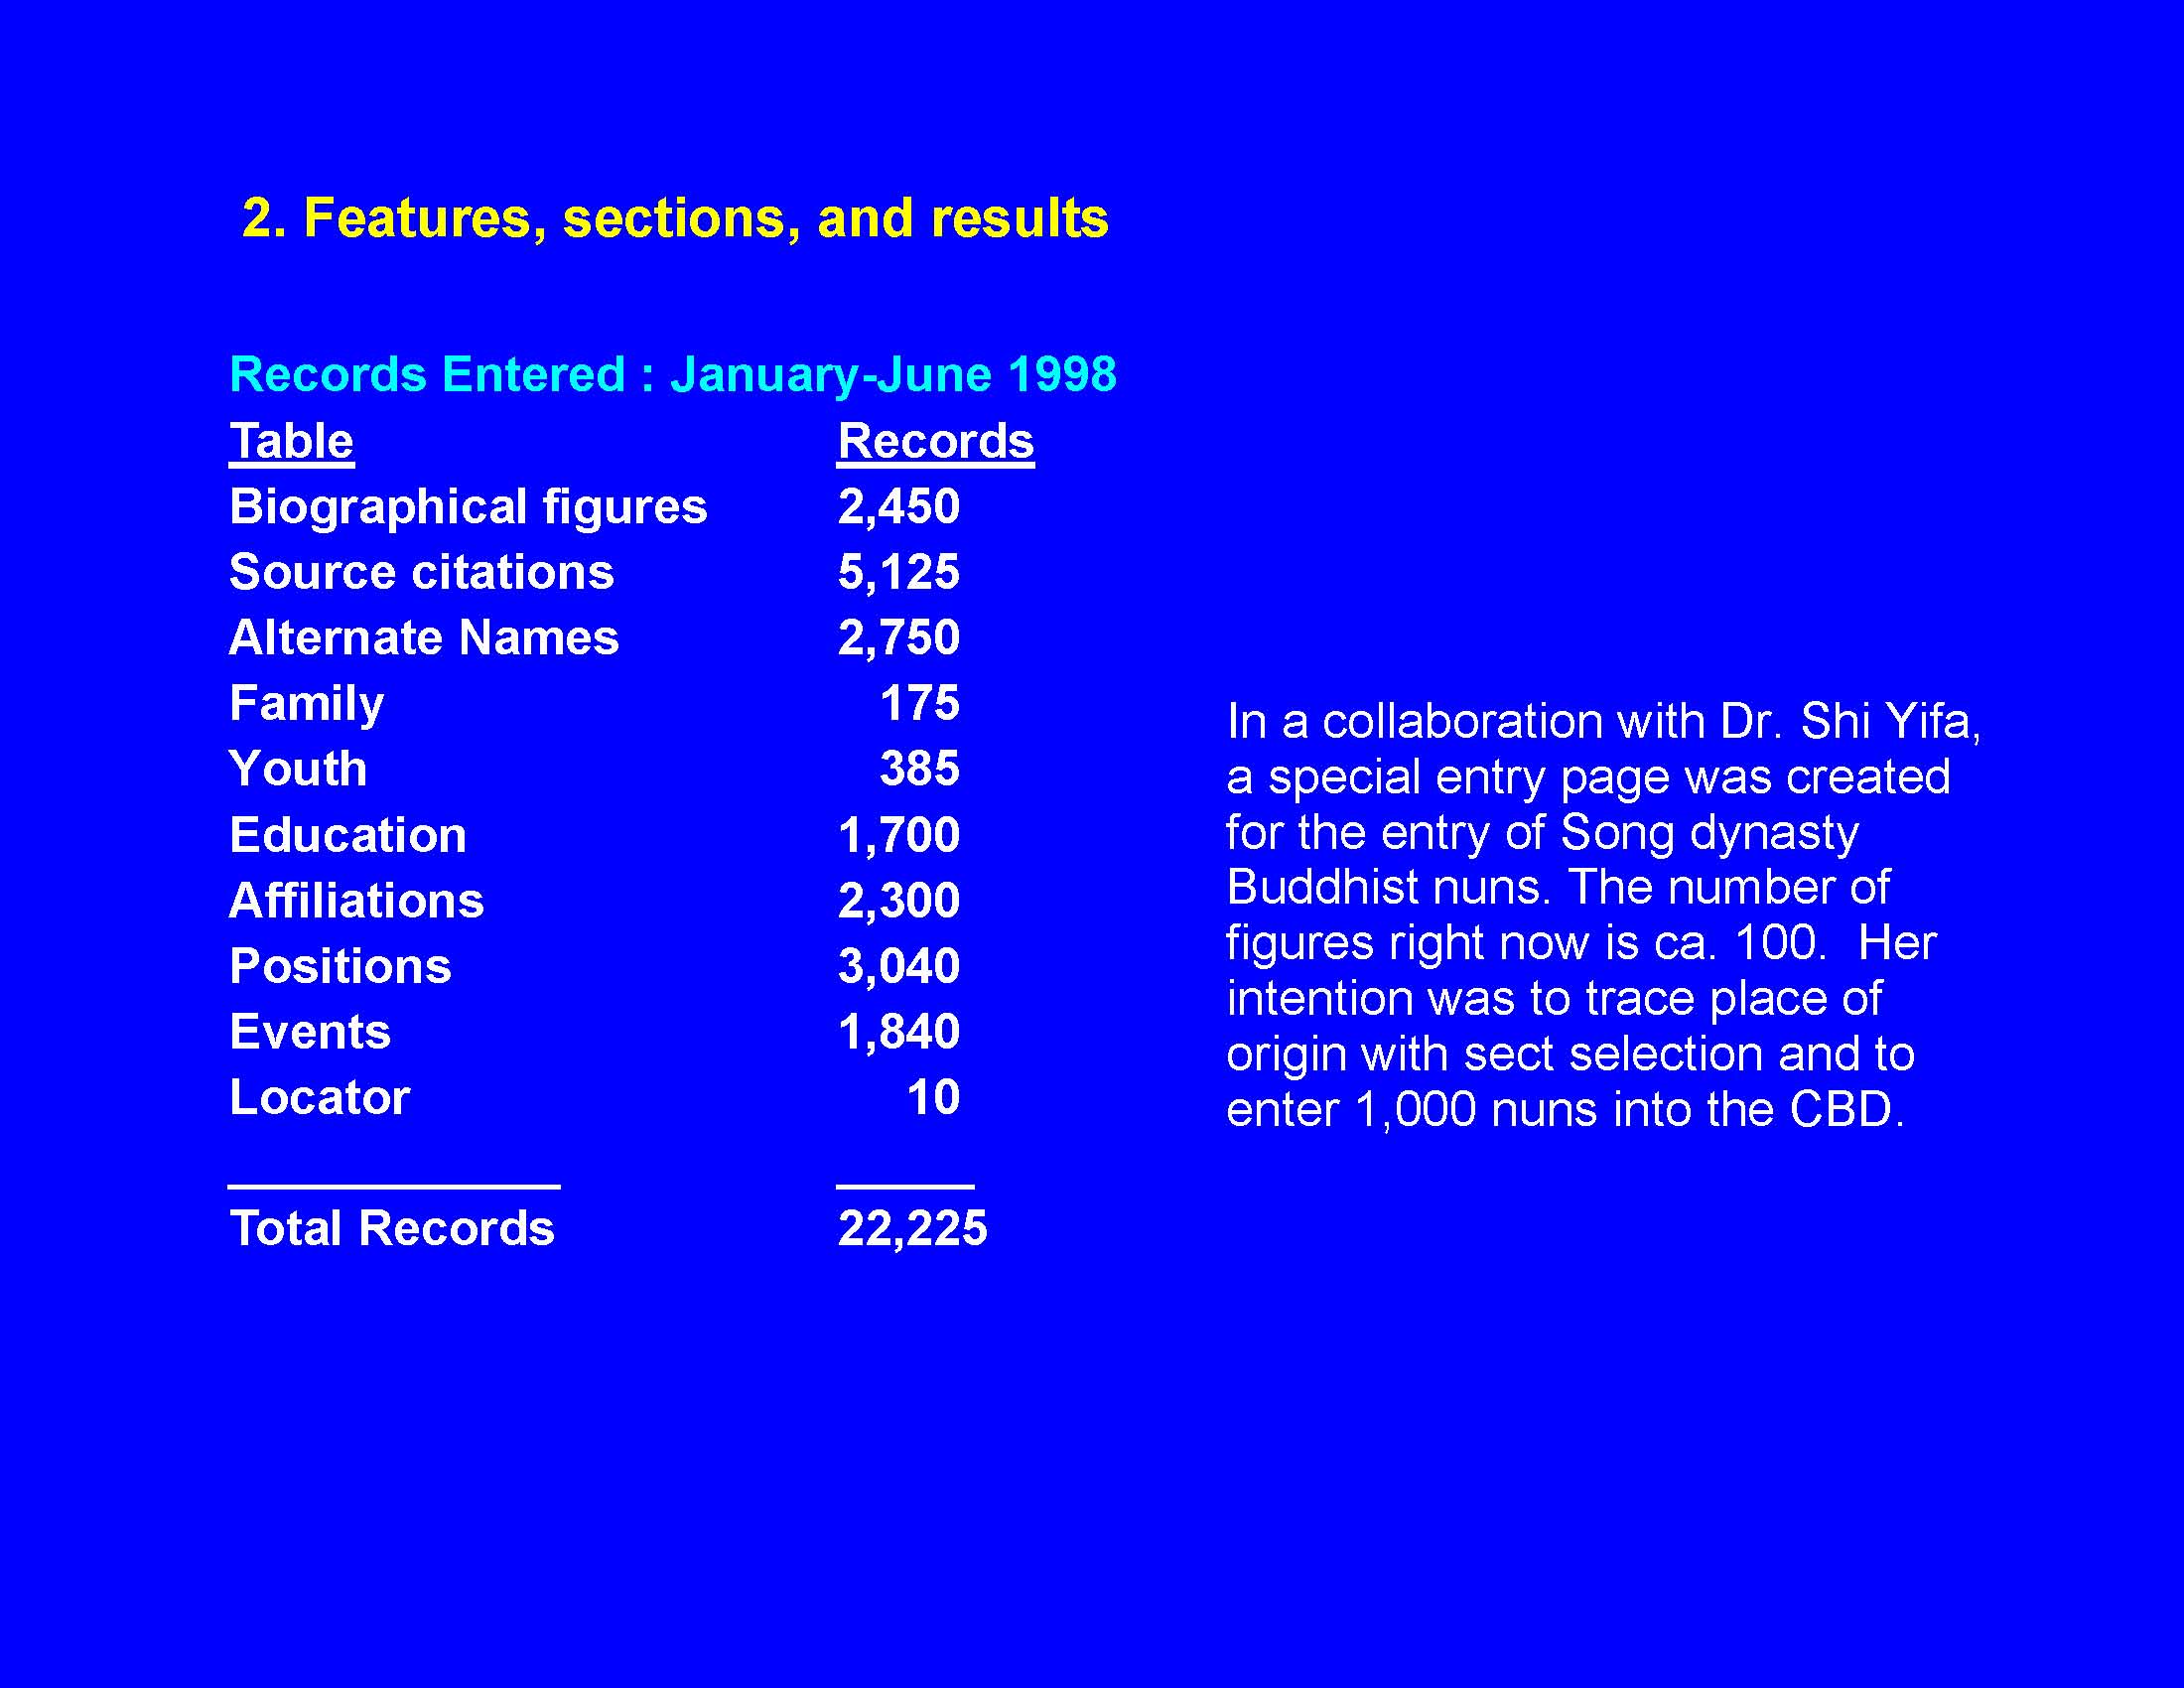Select the 'Youth' row label
The image size is (2184, 1688).
click(298, 769)
